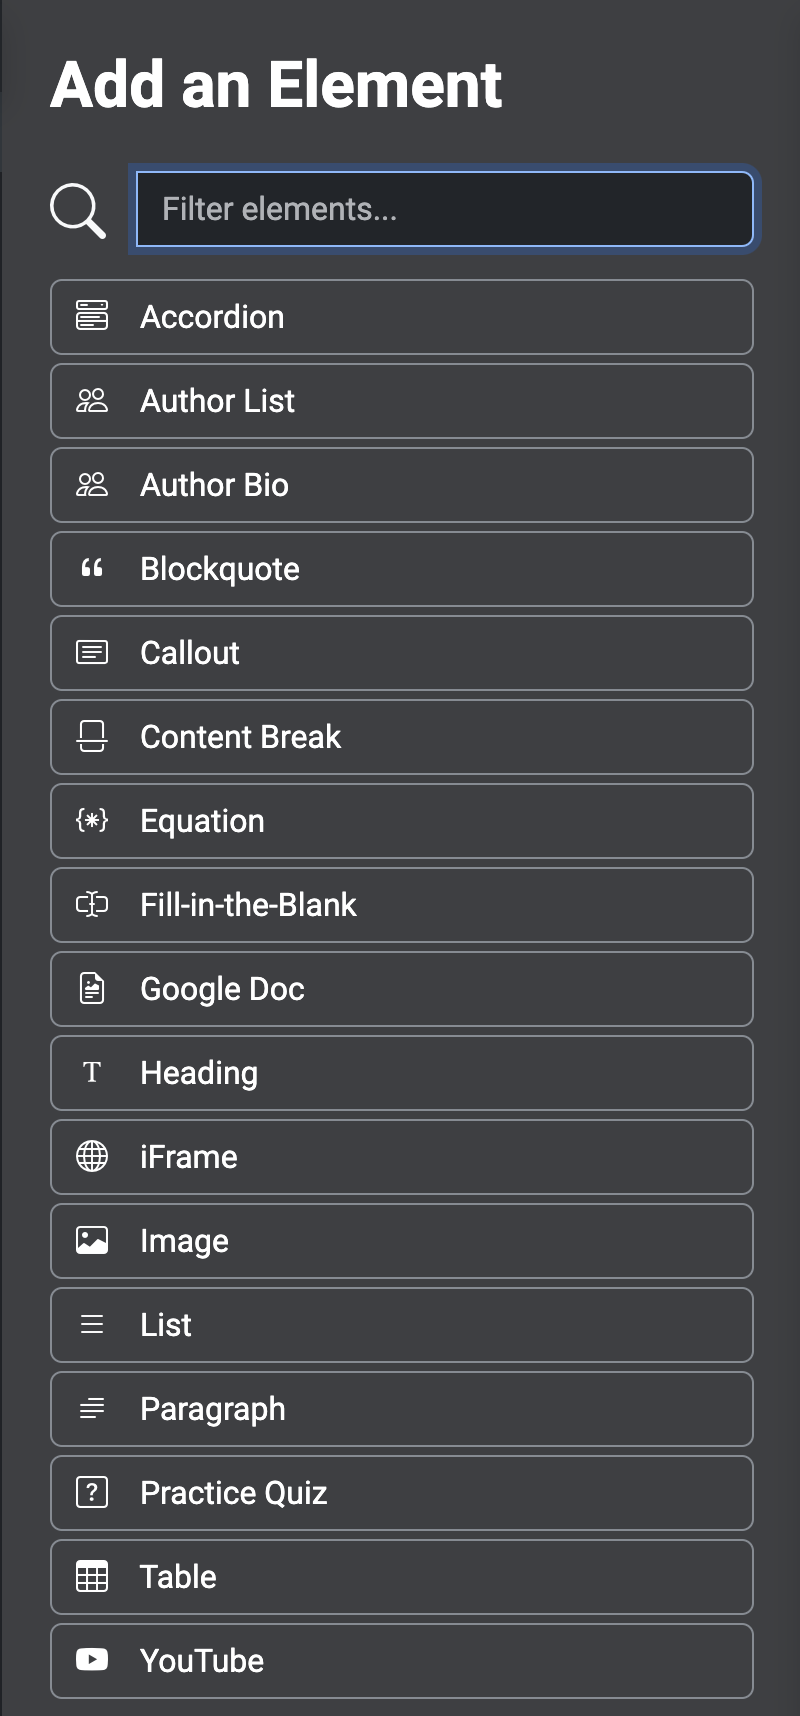Click the Blockquote quotation marks icon
The width and height of the screenshot is (800, 1716).
coord(92,569)
